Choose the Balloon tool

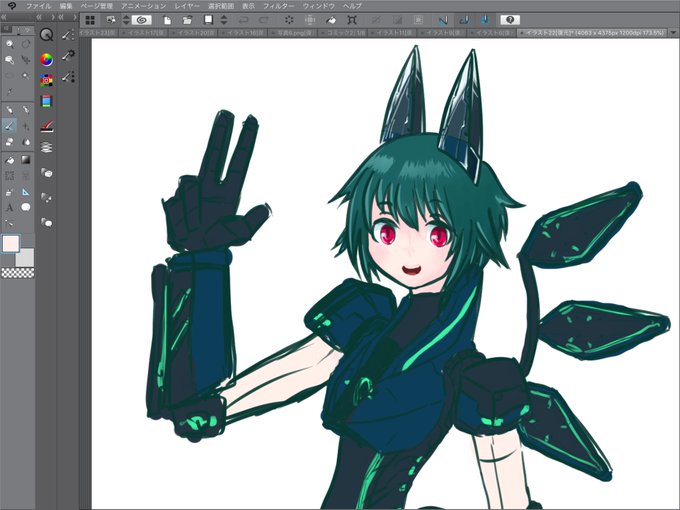26,207
